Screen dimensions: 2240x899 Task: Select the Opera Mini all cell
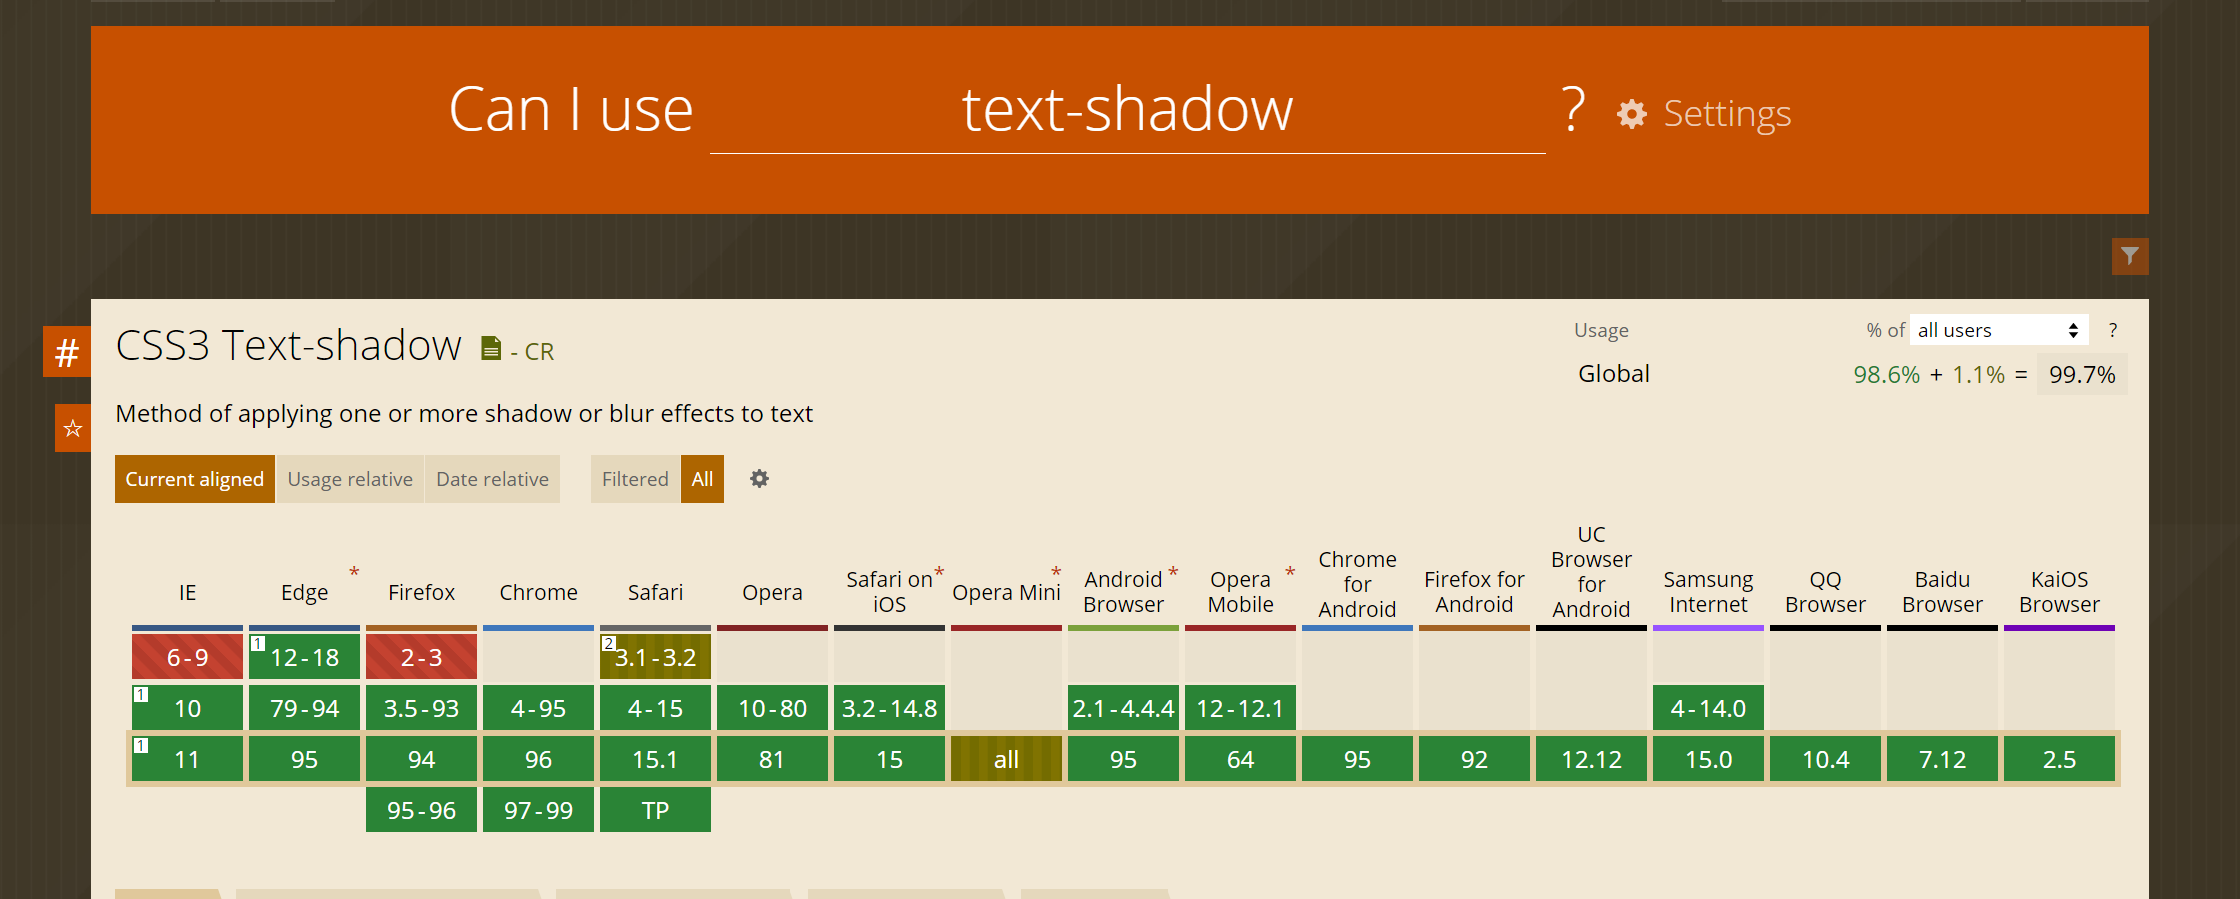coord(1006,759)
